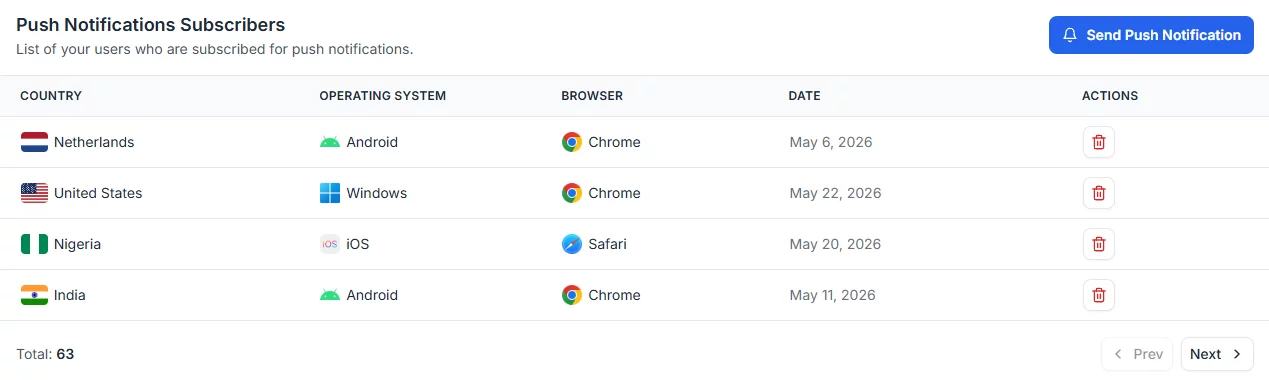The width and height of the screenshot is (1269, 380).
Task: Click the United States flag icon
Action: pos(34,193)
